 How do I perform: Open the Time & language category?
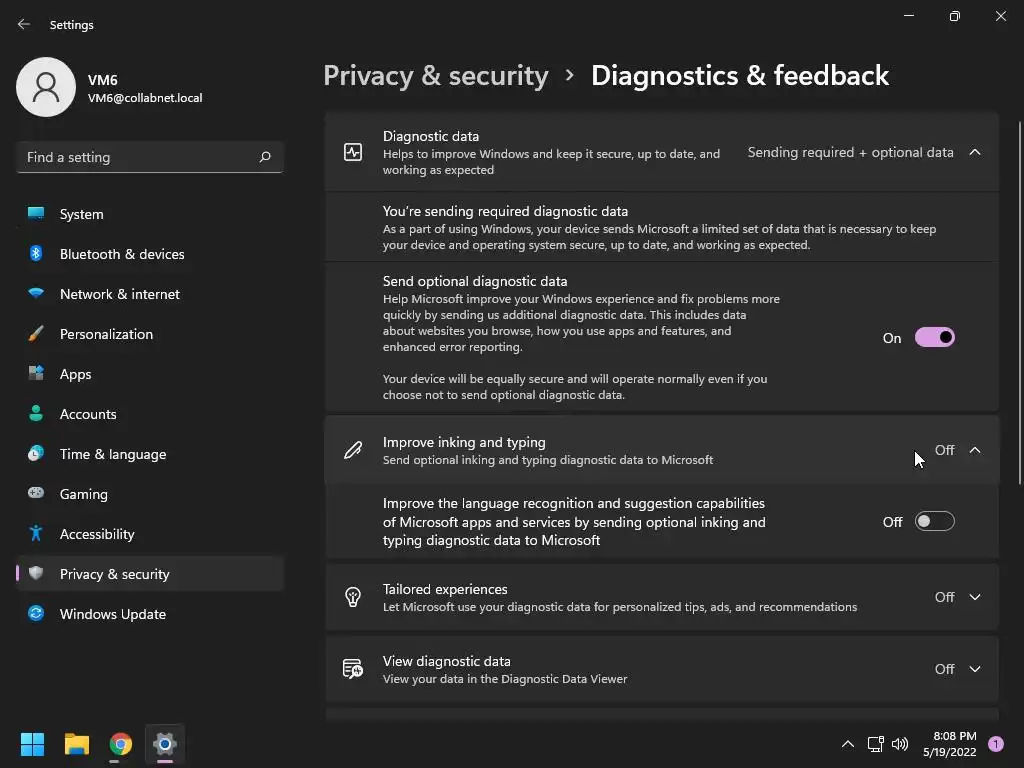click(113, 454)
